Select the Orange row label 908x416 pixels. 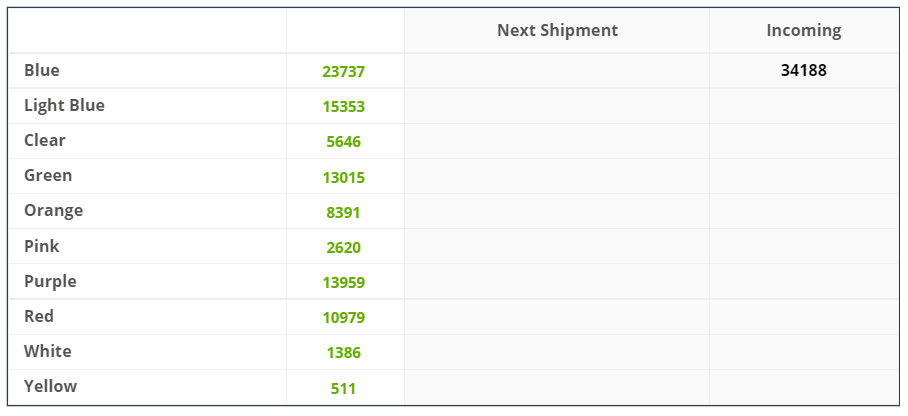[x=53, y=210]
